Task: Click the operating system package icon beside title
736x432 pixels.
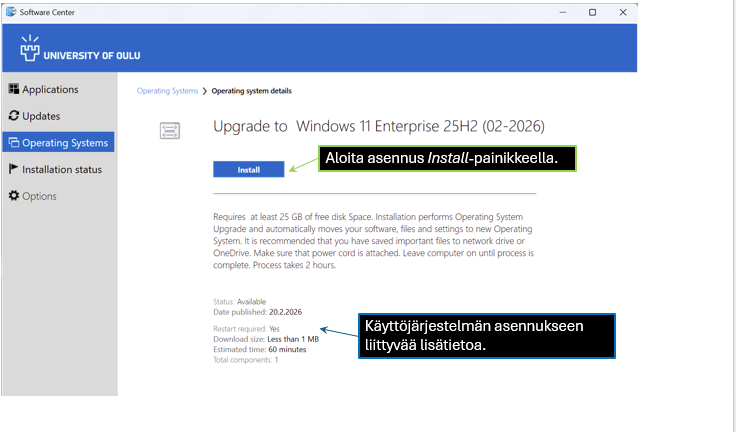Action: [x=169, y=130]
